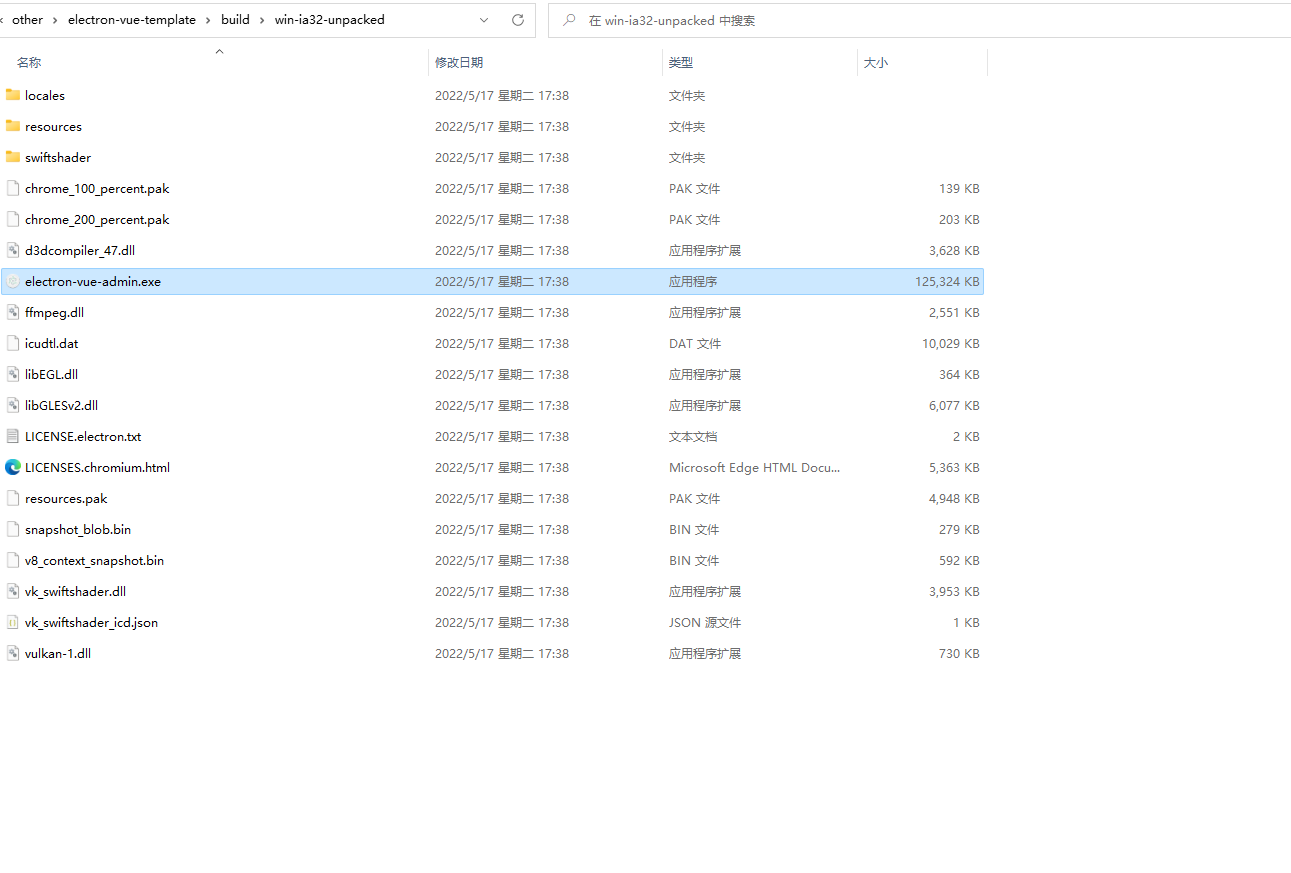Click the LICENSE.electron.txt document icon
Image resolution: width=1291 pixels, height=873 pixels.
[x=13, y=436]
